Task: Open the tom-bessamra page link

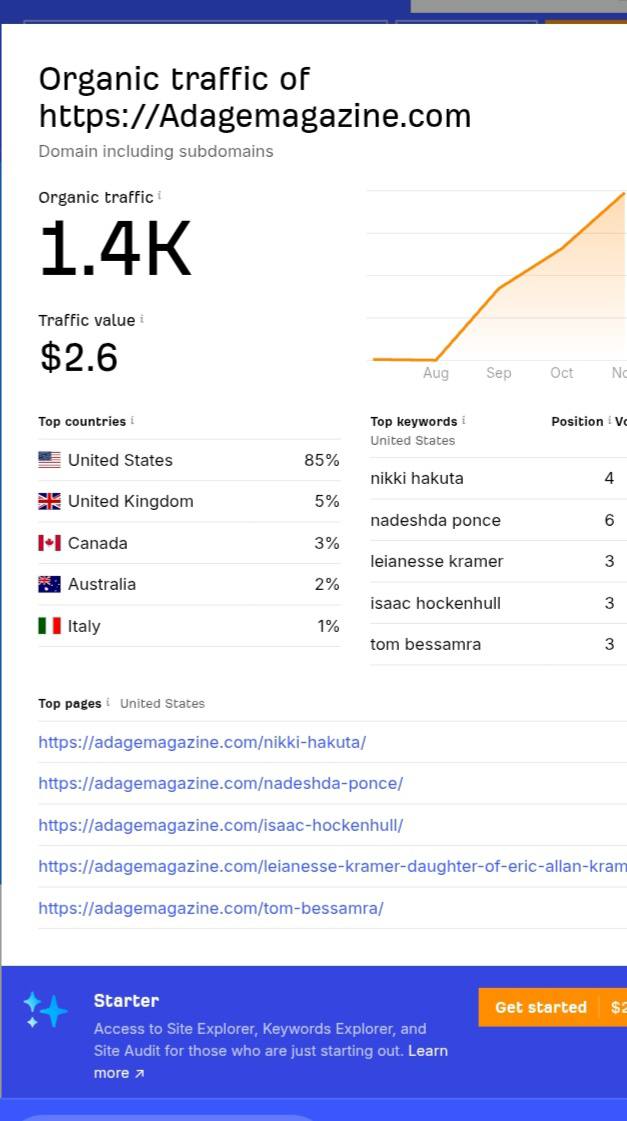Action: tap(210, 908)
